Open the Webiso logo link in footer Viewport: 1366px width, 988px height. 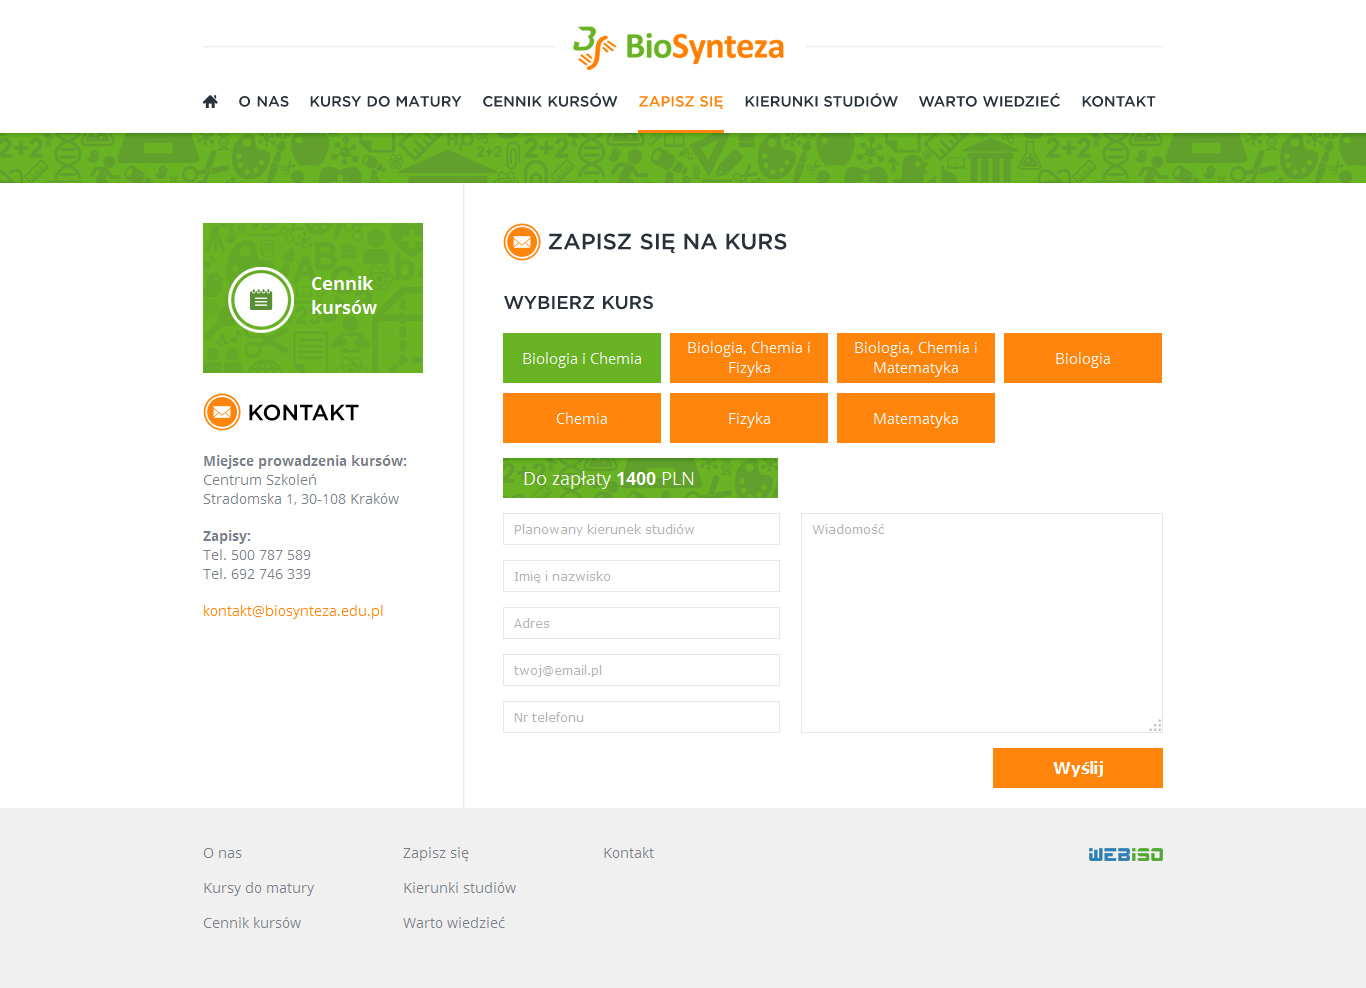1125,854
